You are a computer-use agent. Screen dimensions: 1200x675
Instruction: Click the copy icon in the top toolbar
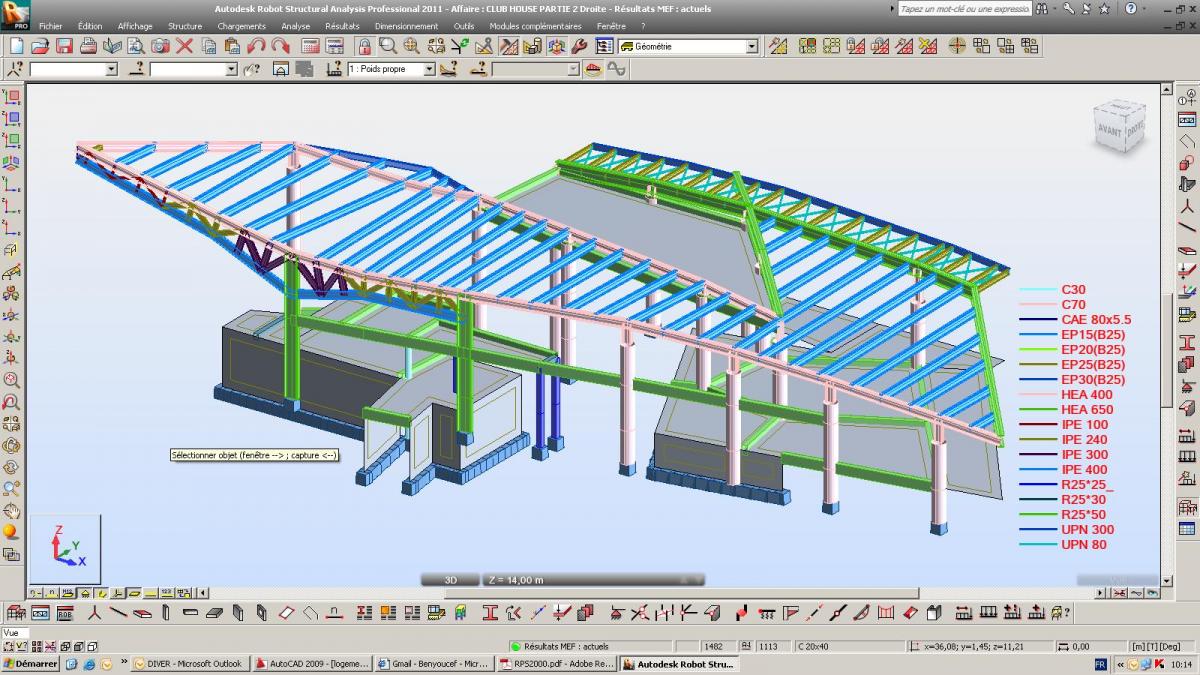(208, 46)
